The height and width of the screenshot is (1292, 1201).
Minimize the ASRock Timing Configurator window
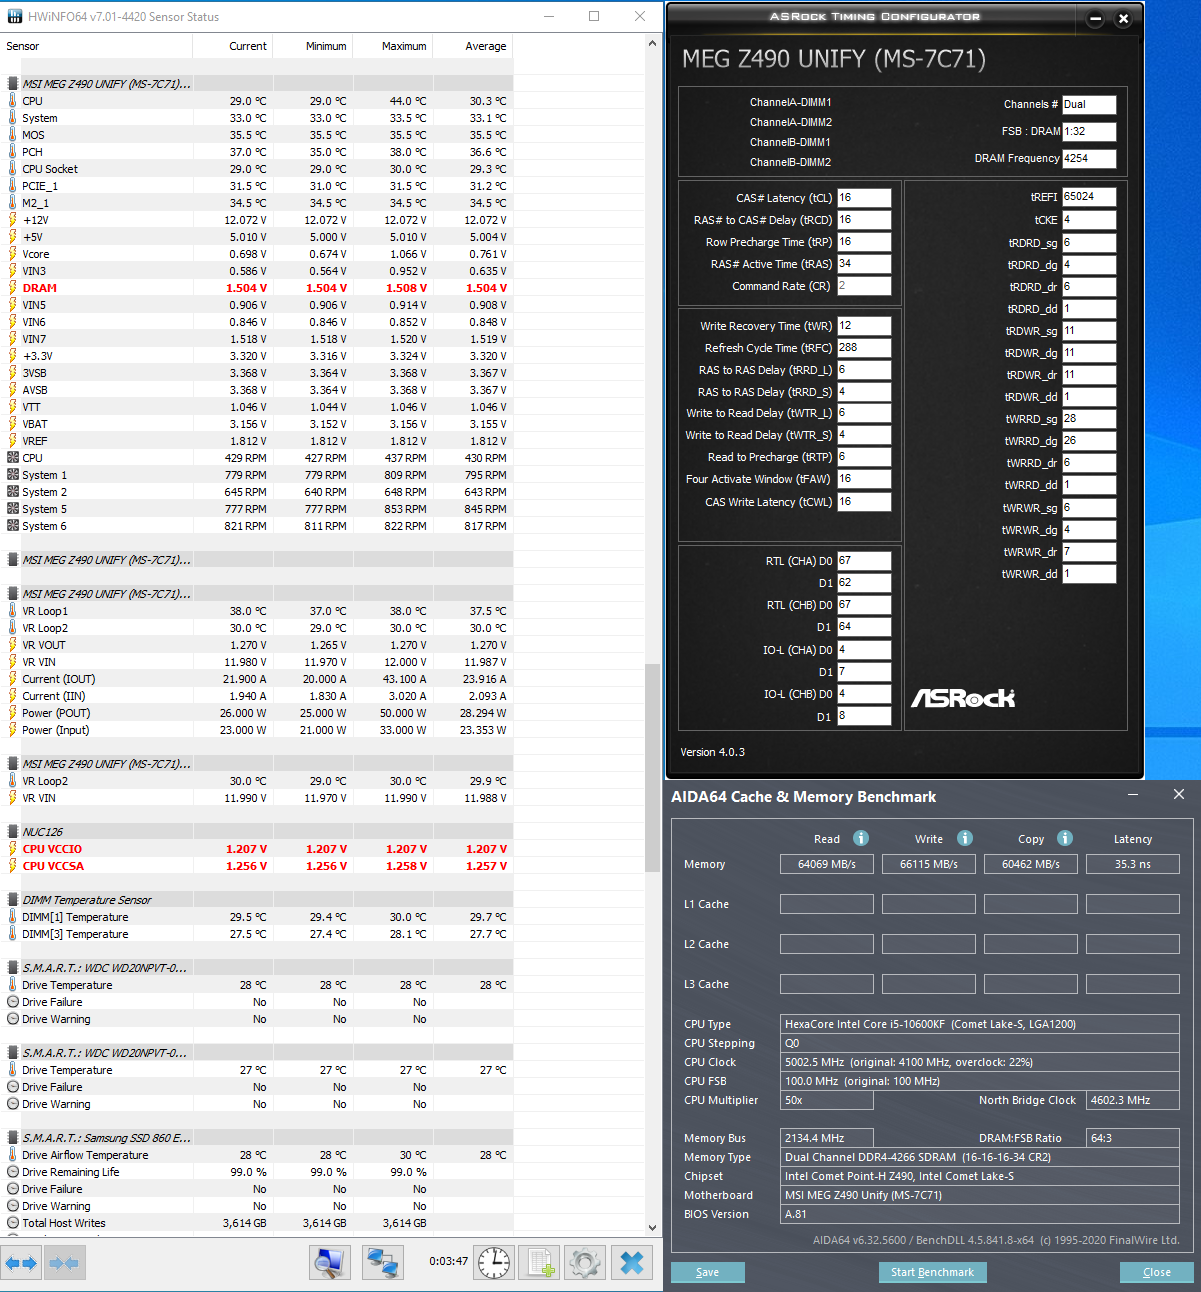pyautogui.click(x=1095, y=18)
